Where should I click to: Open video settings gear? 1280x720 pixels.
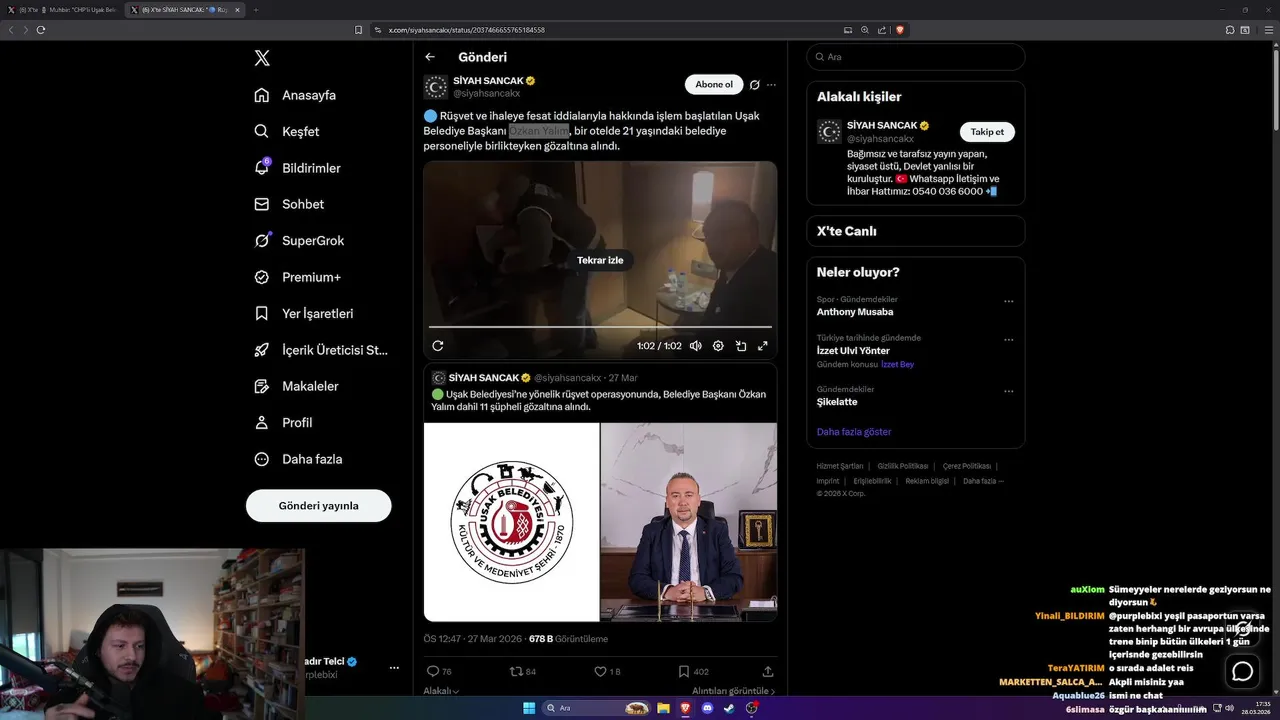click(x=718, y=346)
